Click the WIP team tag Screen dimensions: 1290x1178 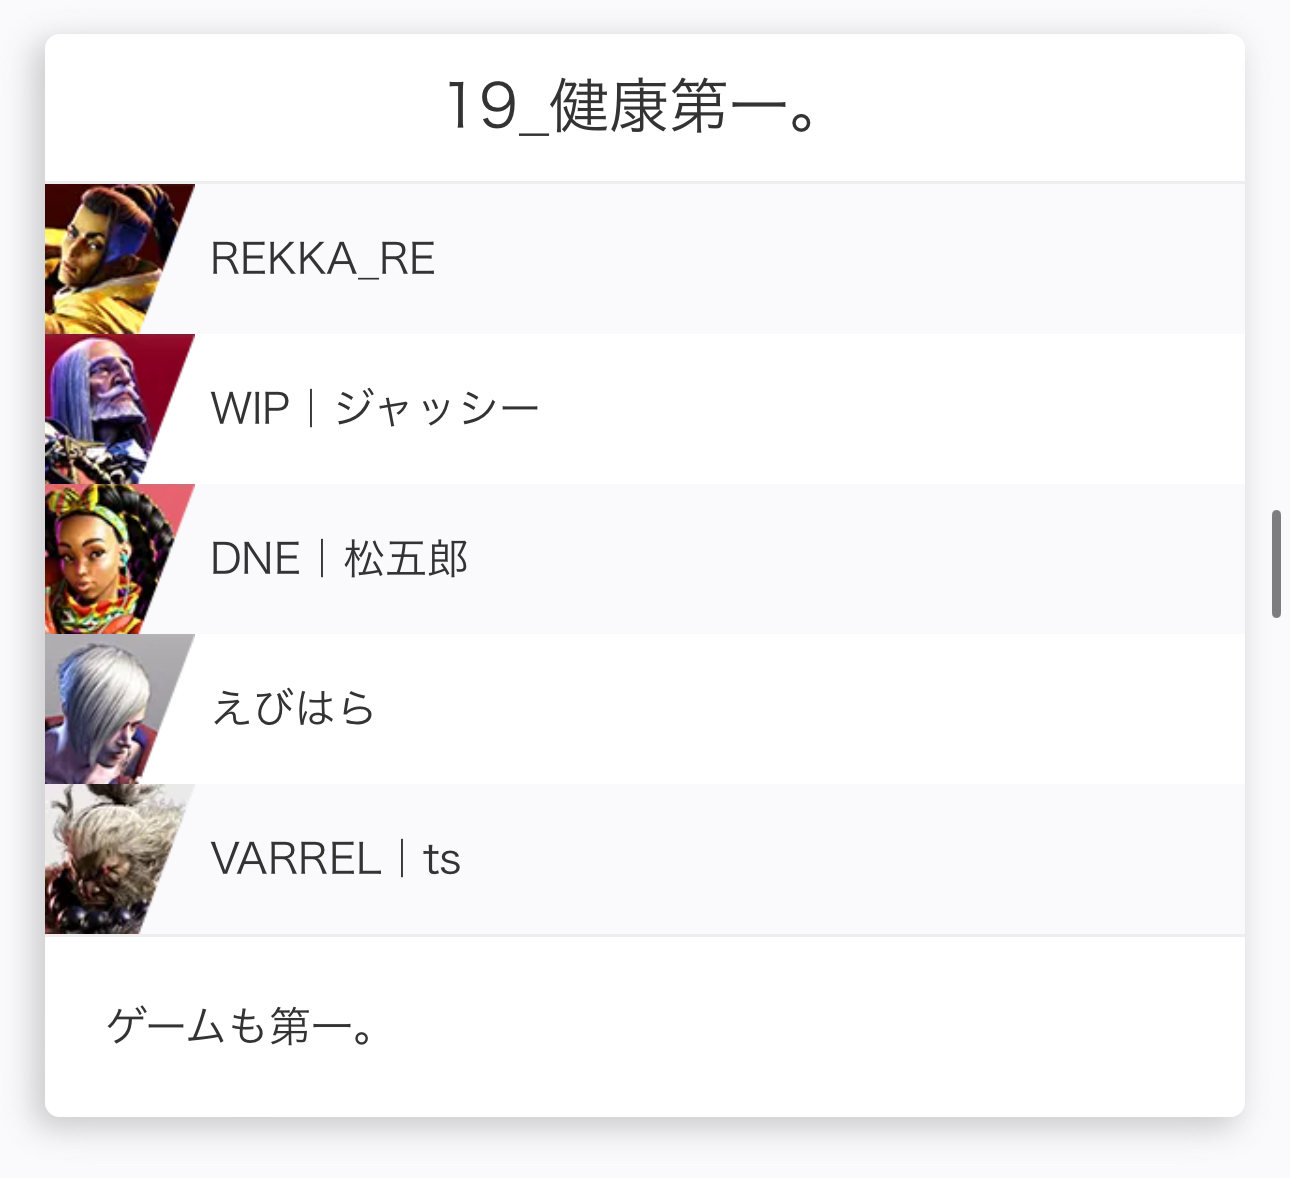(x=250, y=409)
